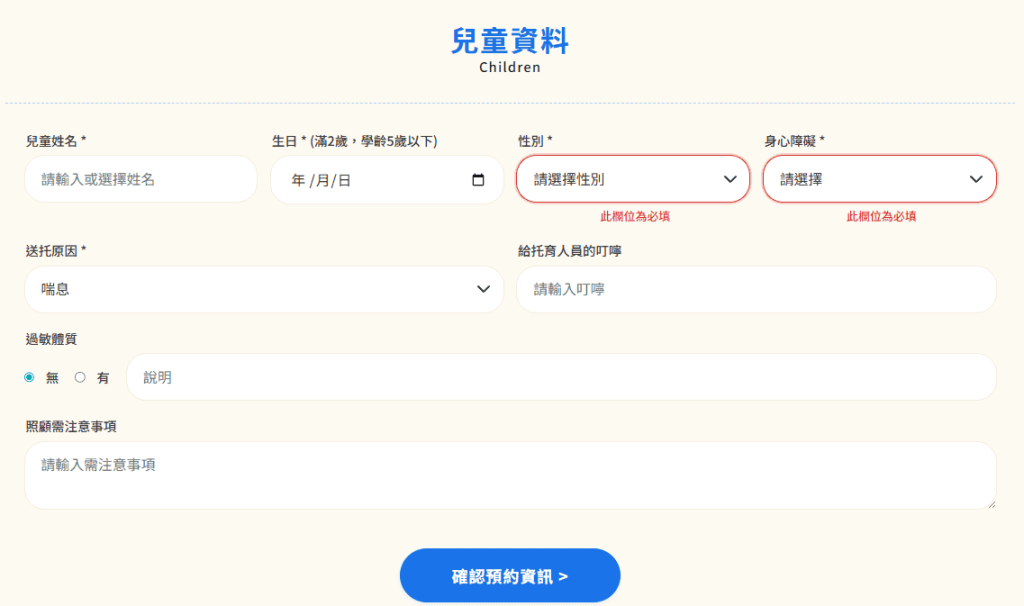This screenshot has width=1024, height=606.
Task: Focus the 給托育人員的叮嚀 input field
Action: coord(756,289)
